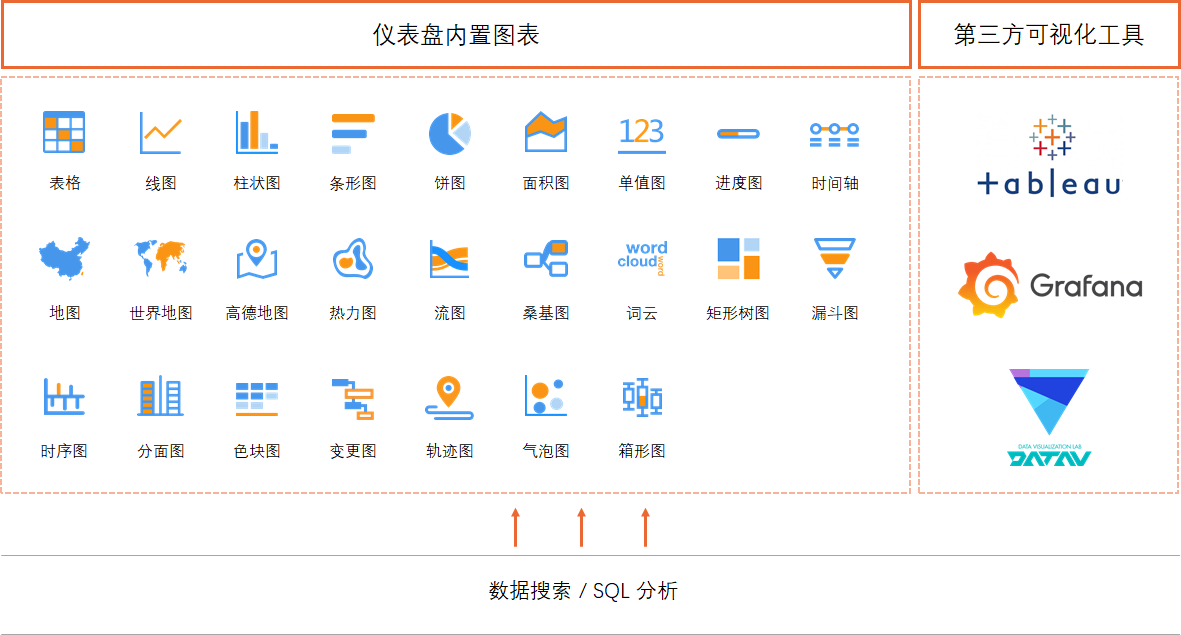This screenshot has height=635, width=1181.
Task: Click the Tableau logo
Action: pos(1050,156)
